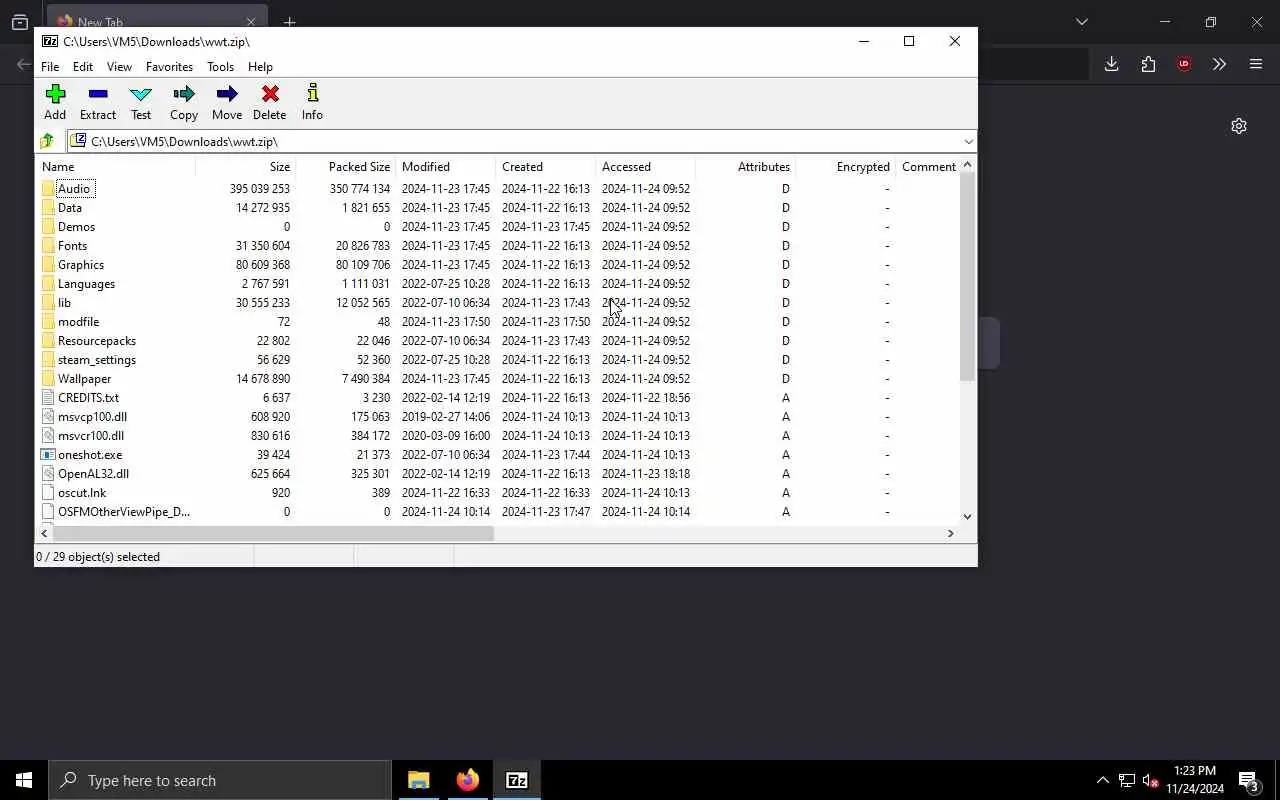The width and height of the screenshot is (1280, 800).
Task: Select the msvcp100.dll file icon
Action: 48,416
